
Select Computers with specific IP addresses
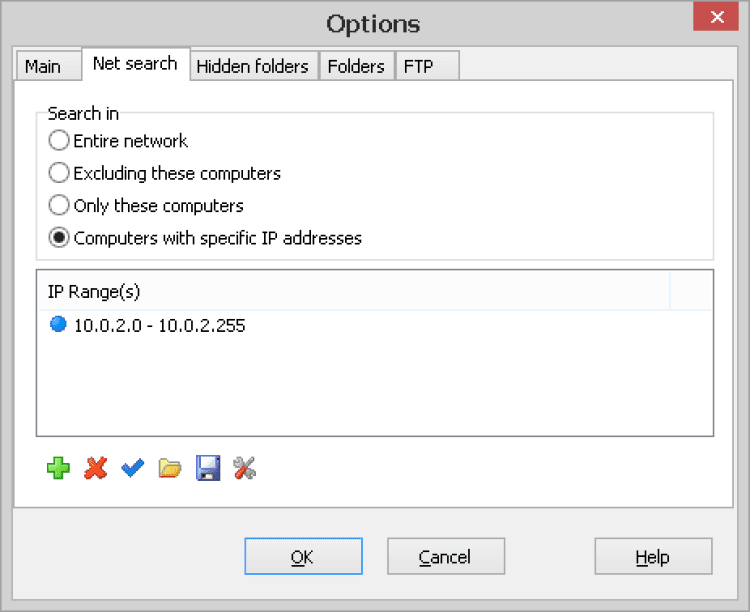click(59, 238)
